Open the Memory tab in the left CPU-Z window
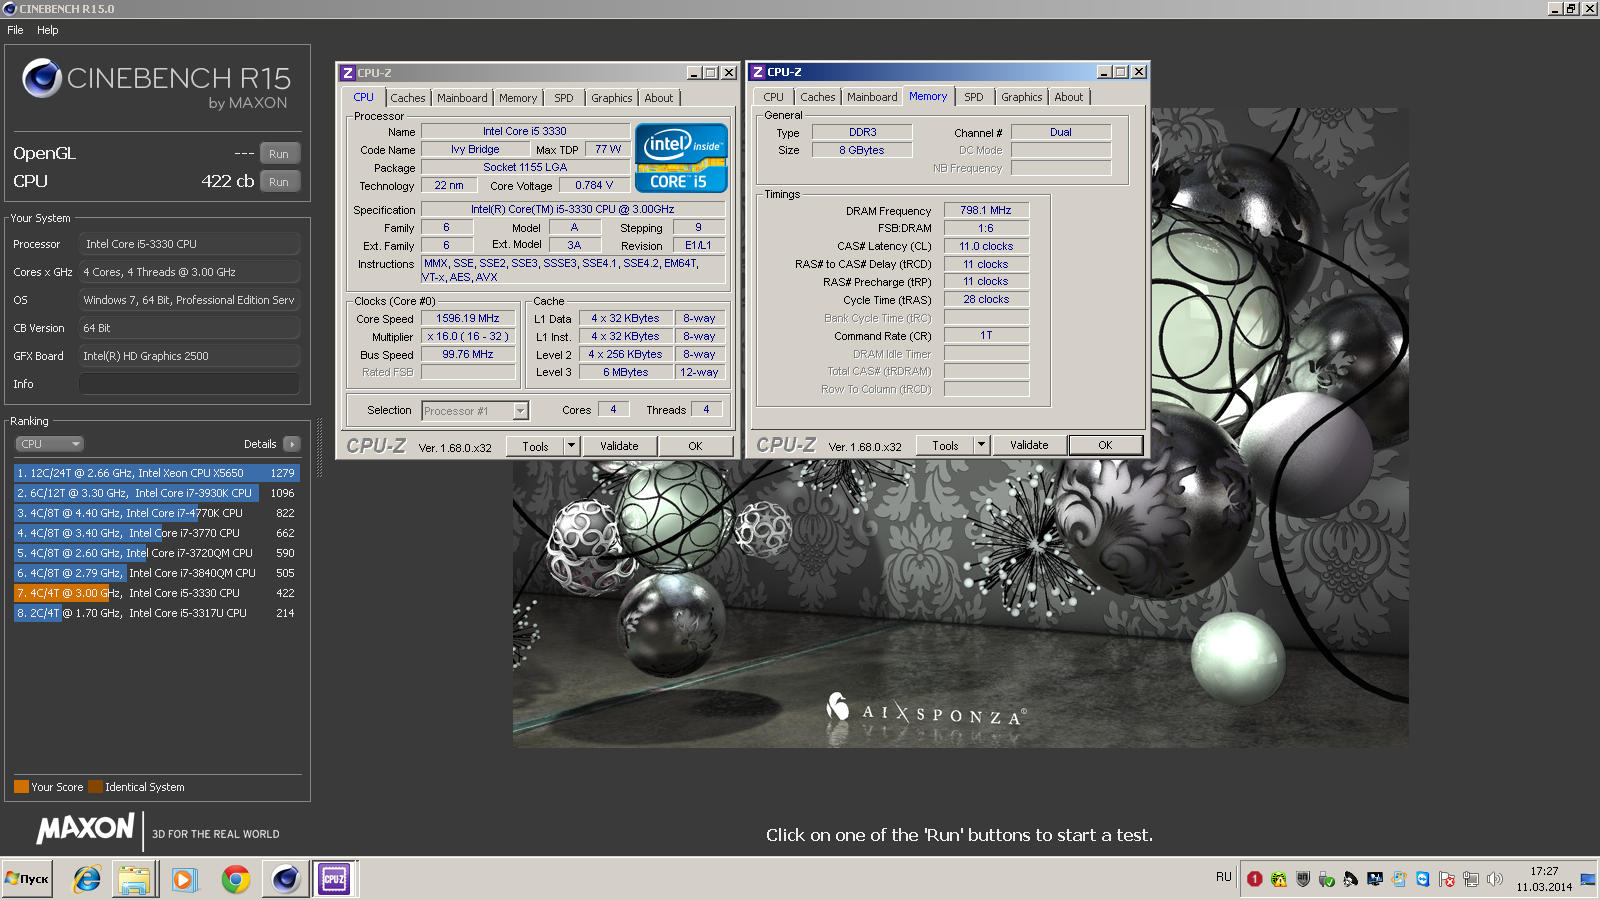The height and width of the screenshot is (900, 1600). pos(518,98)
